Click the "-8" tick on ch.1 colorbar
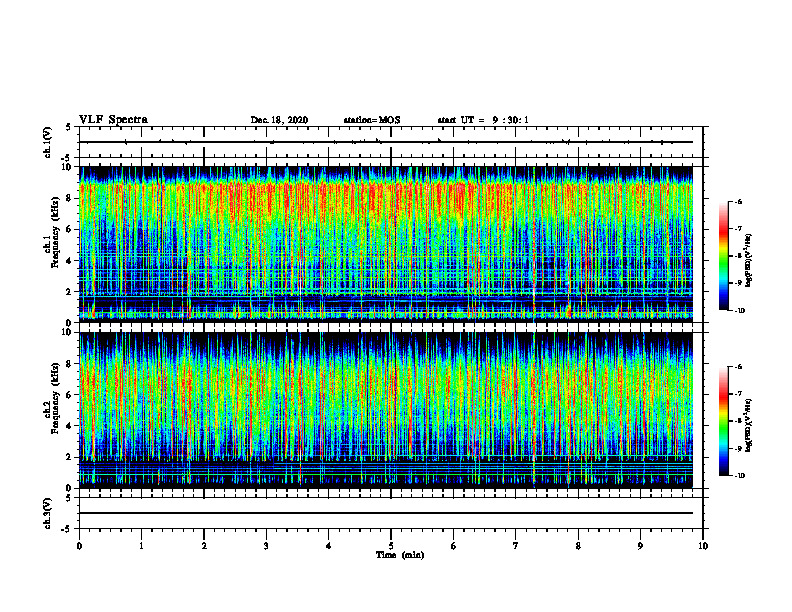 coord(738,256)
